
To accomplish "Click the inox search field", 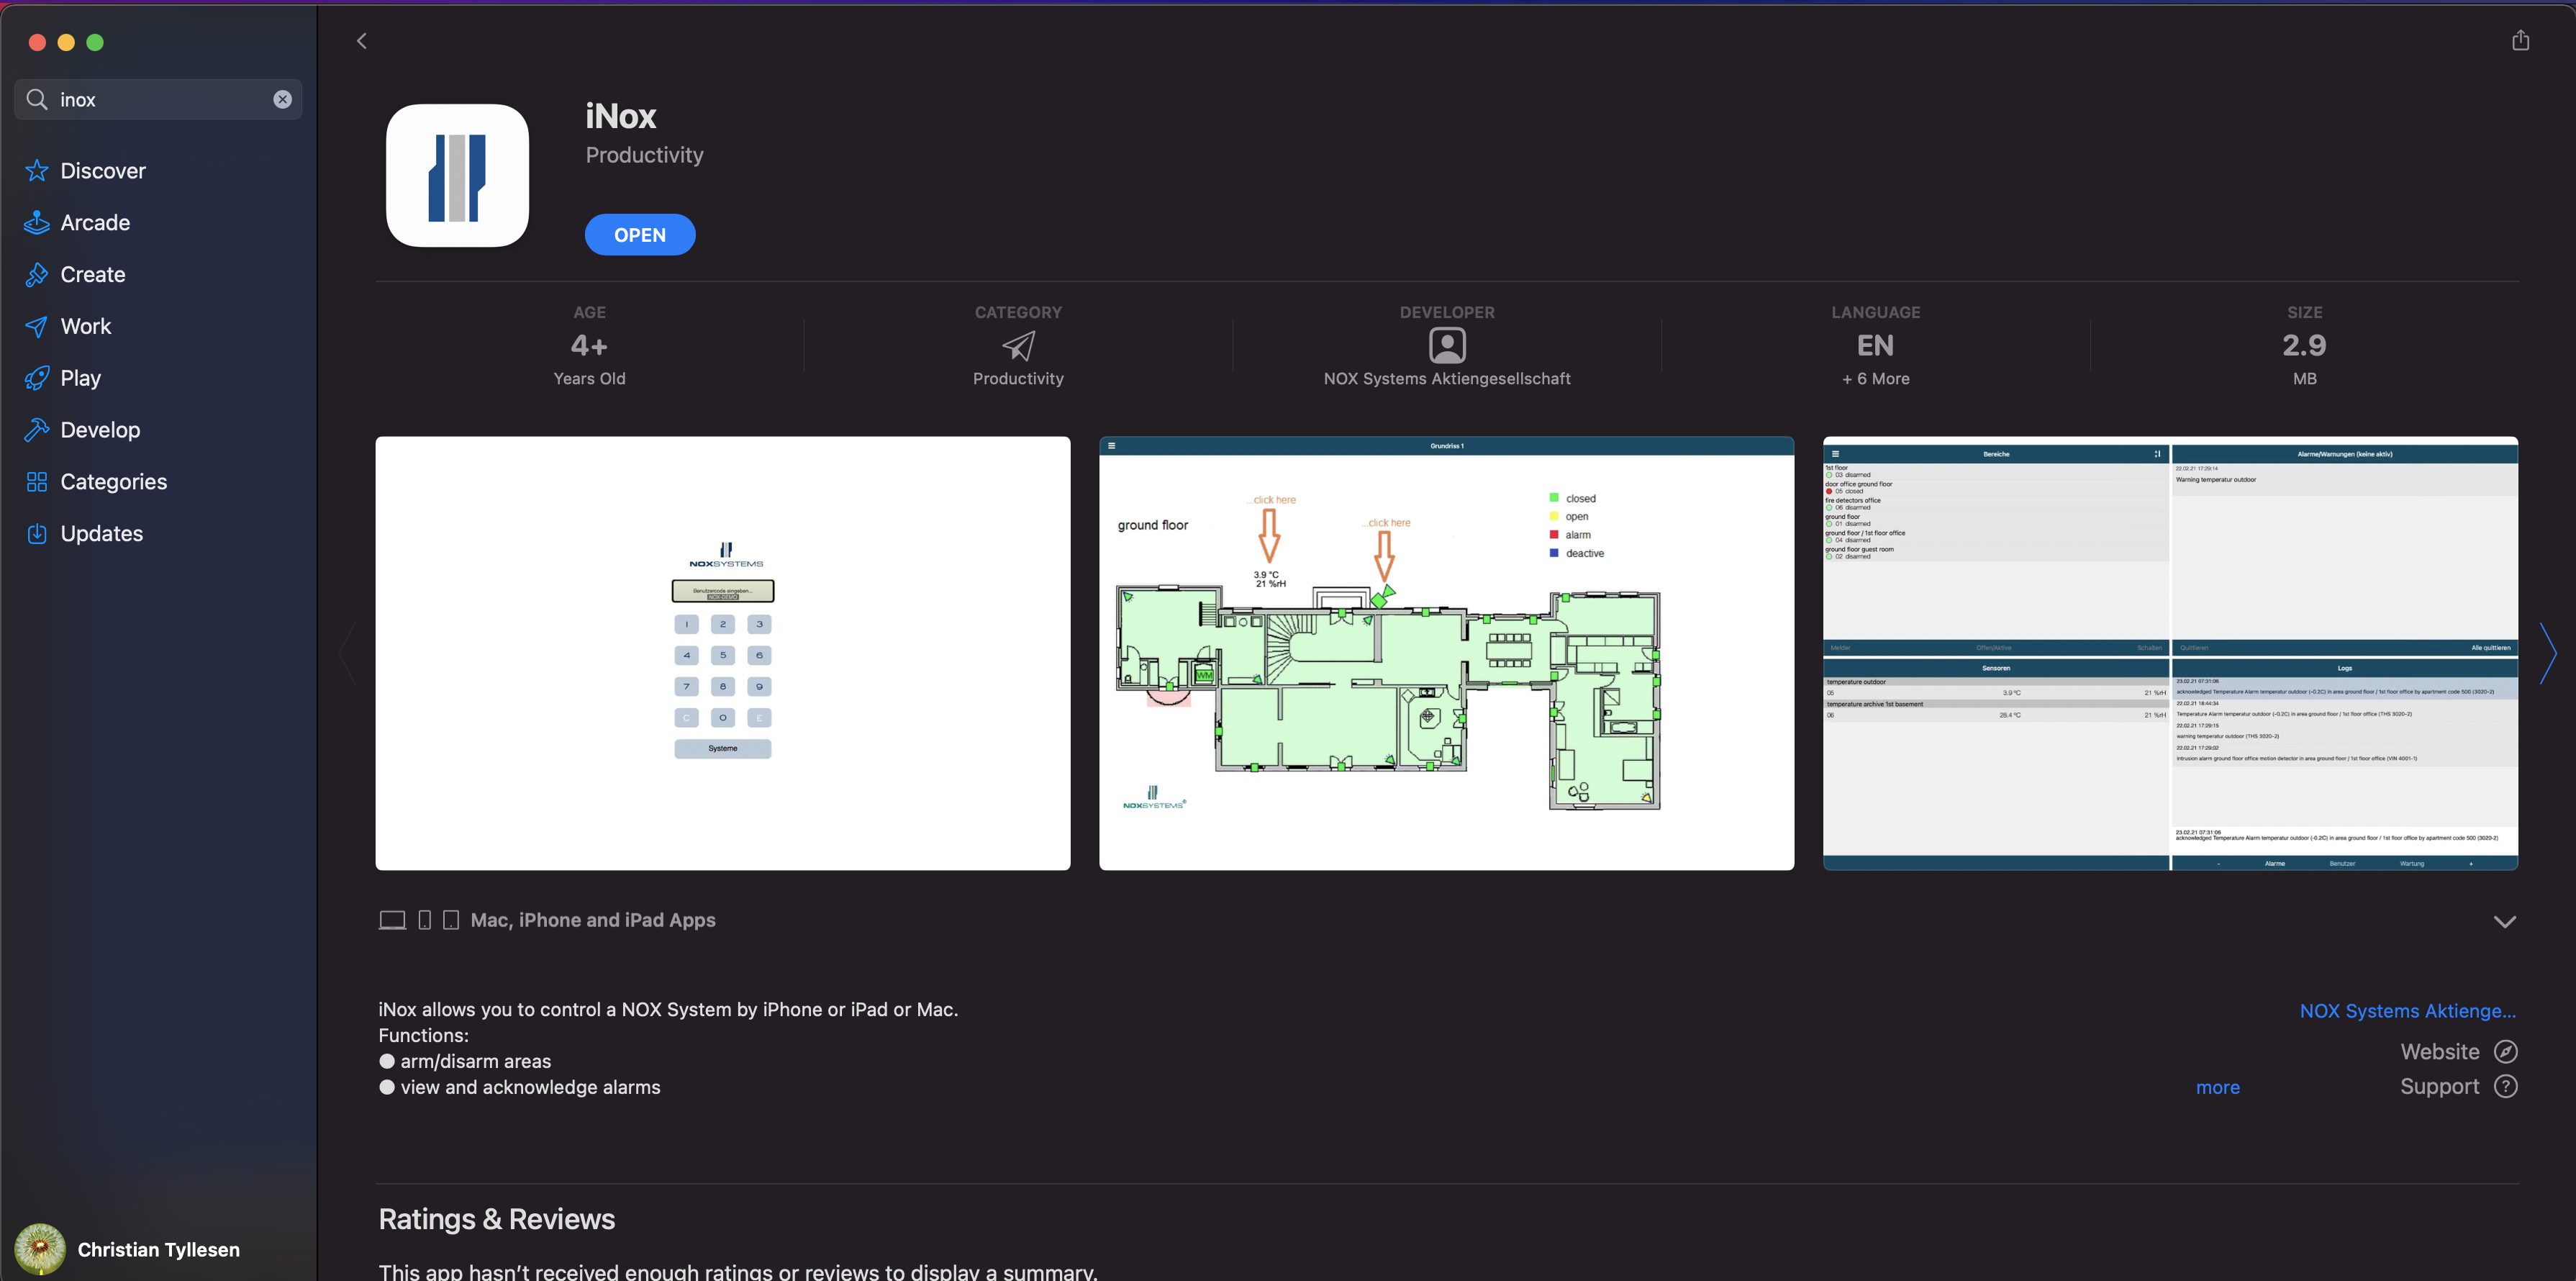I will [158, 99].
